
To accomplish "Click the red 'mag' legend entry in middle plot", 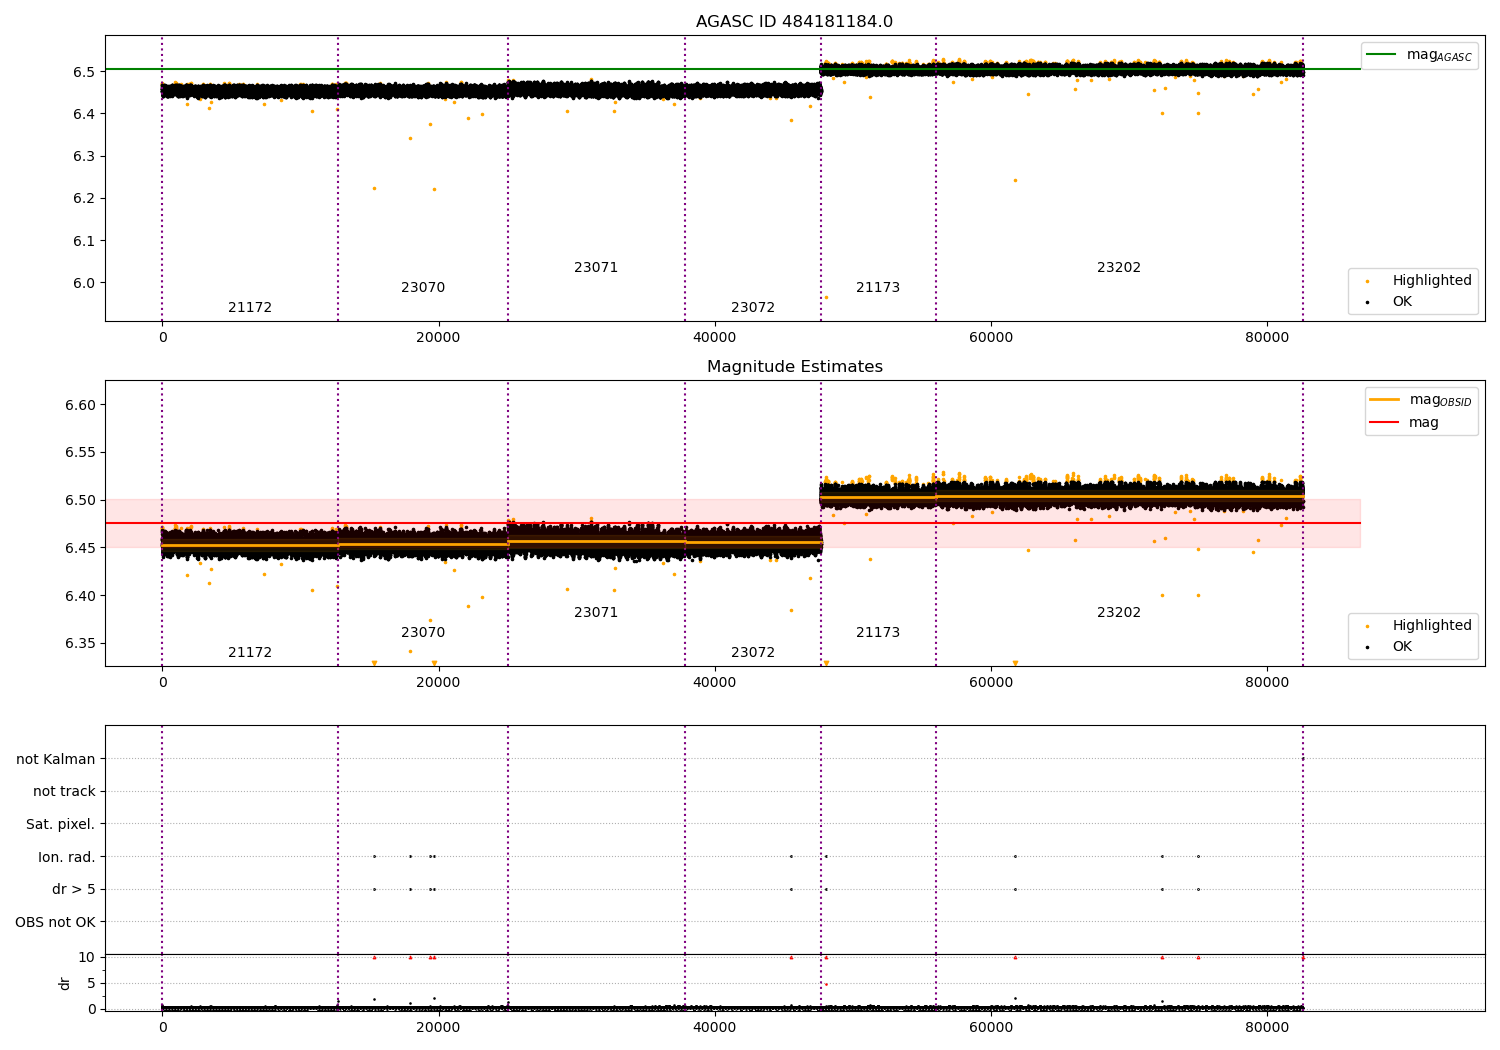I will [1404, 423].
